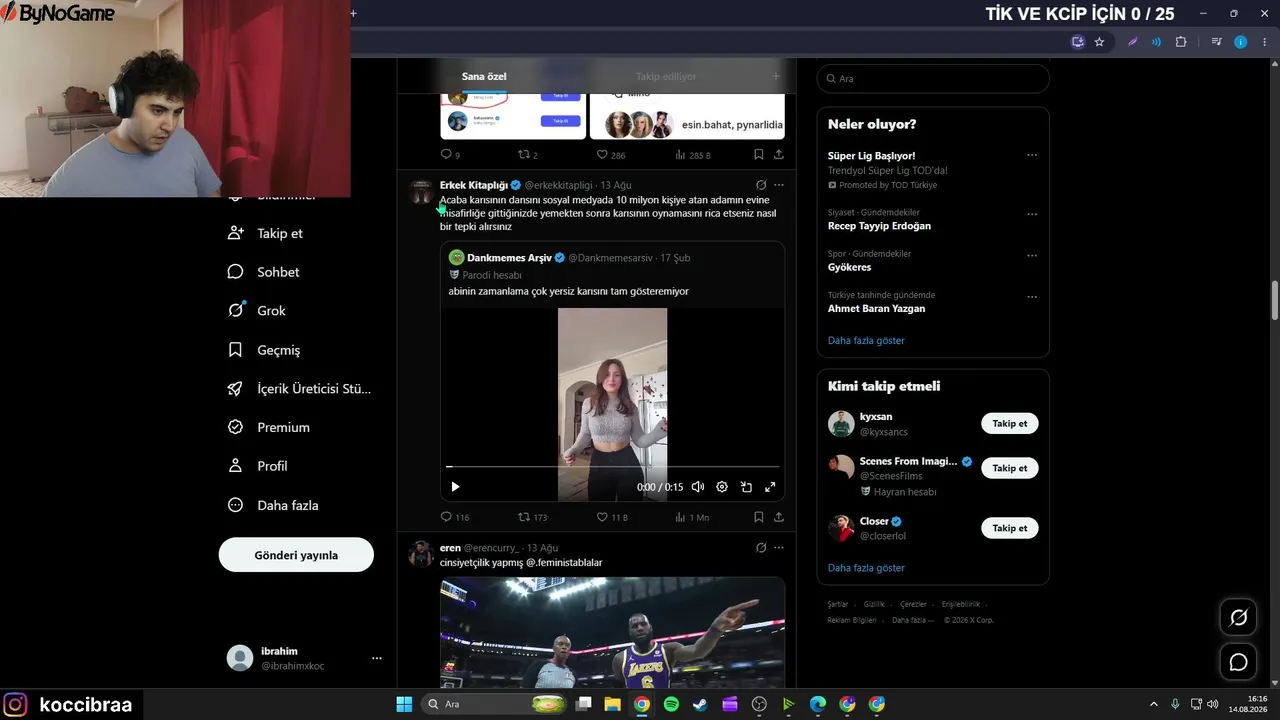1280x720 pixels.
Task: Reply to the post with 9 replies
Action: [450, 155]
